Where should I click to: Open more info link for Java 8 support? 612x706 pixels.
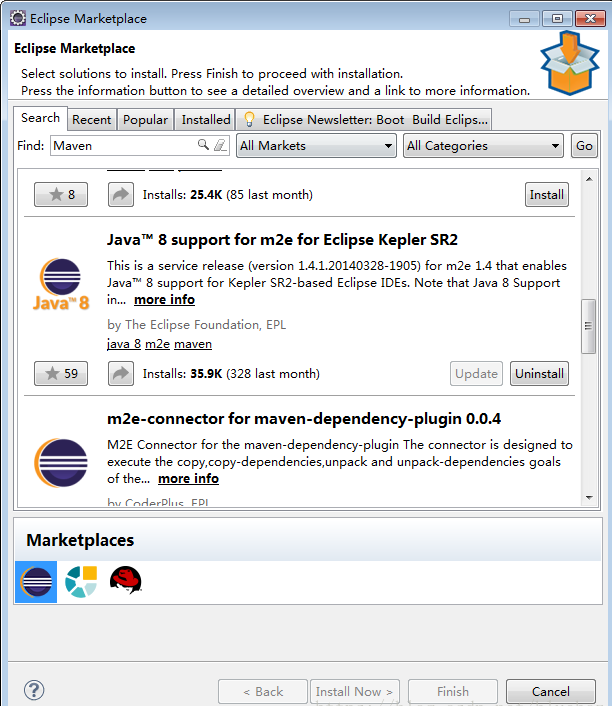164,299
